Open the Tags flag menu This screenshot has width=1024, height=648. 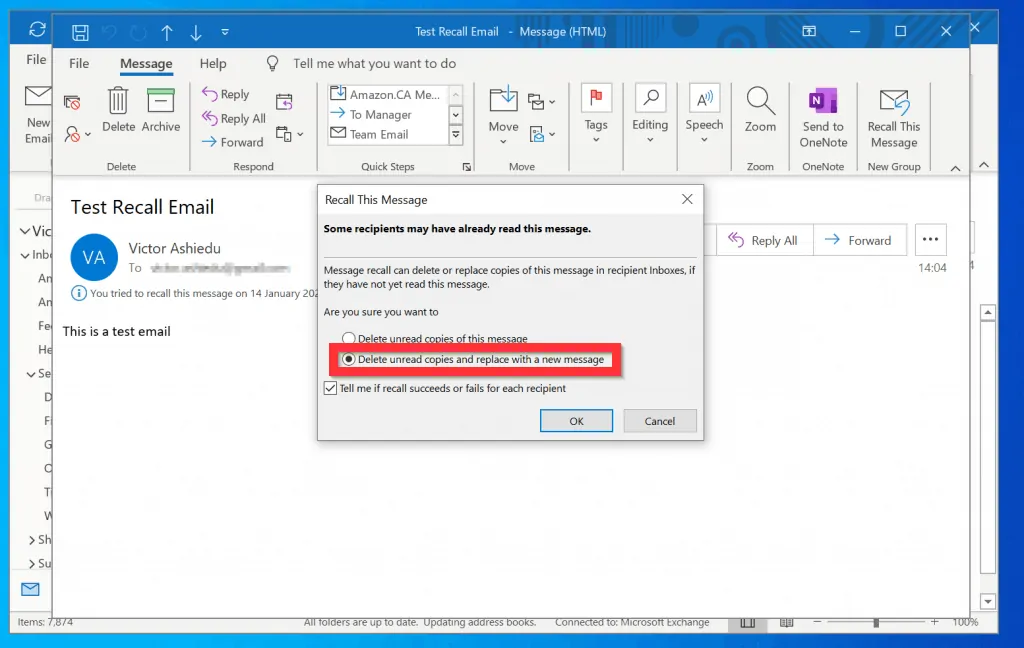tap(596, 114)
